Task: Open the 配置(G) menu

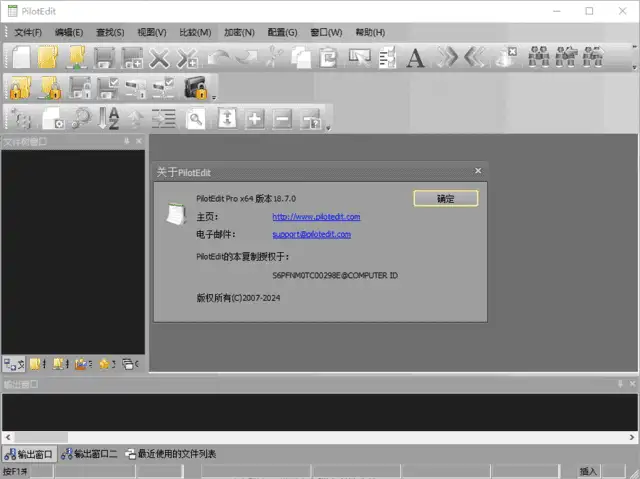Action: pos(282,33)
